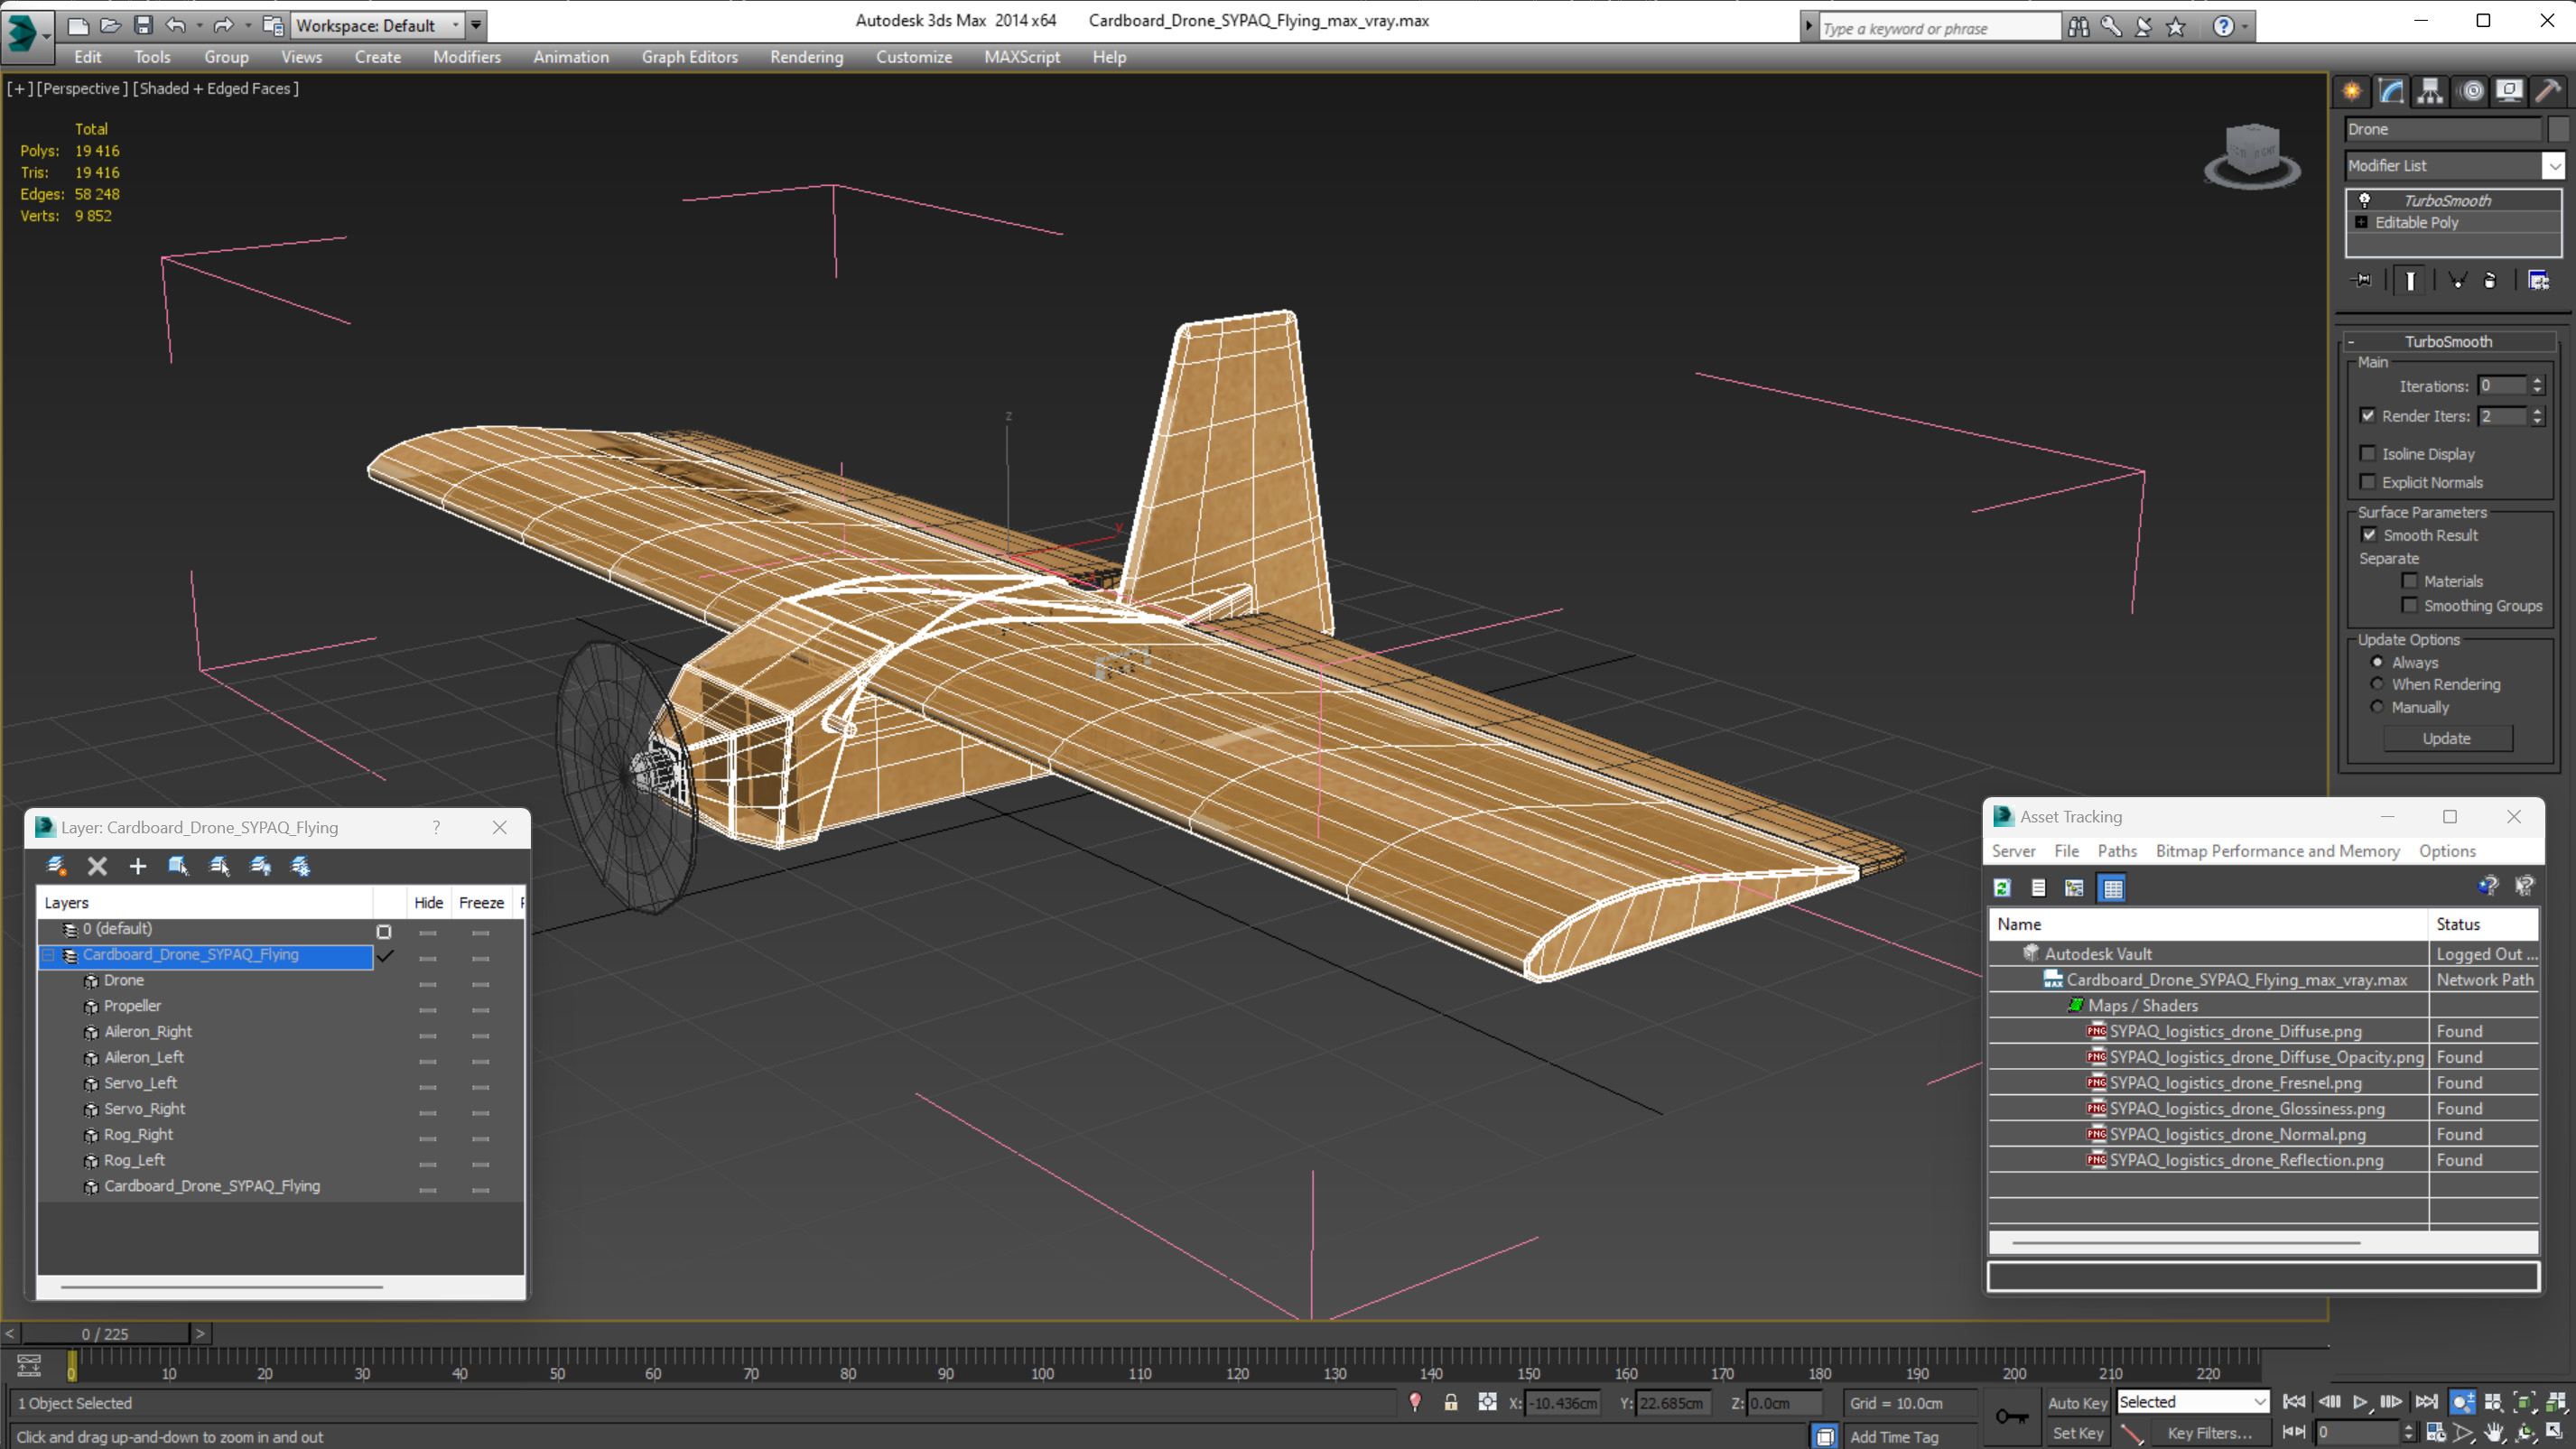Click the Play Animation button
This screenshot has width=2576, height=1449.
click(2360, 1402)
